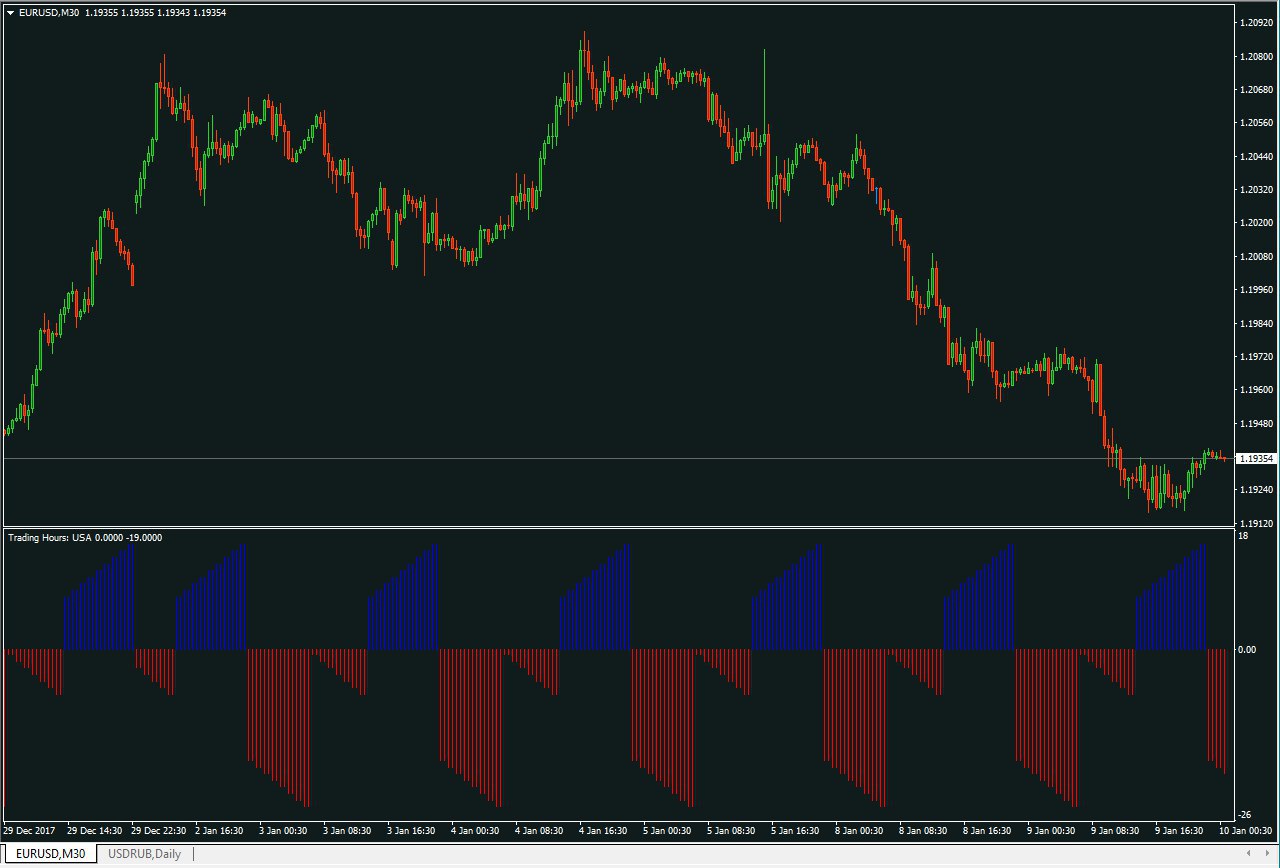
Task: Click the '29 Dec 14:30' time label
Action: [x=95, y=831]
